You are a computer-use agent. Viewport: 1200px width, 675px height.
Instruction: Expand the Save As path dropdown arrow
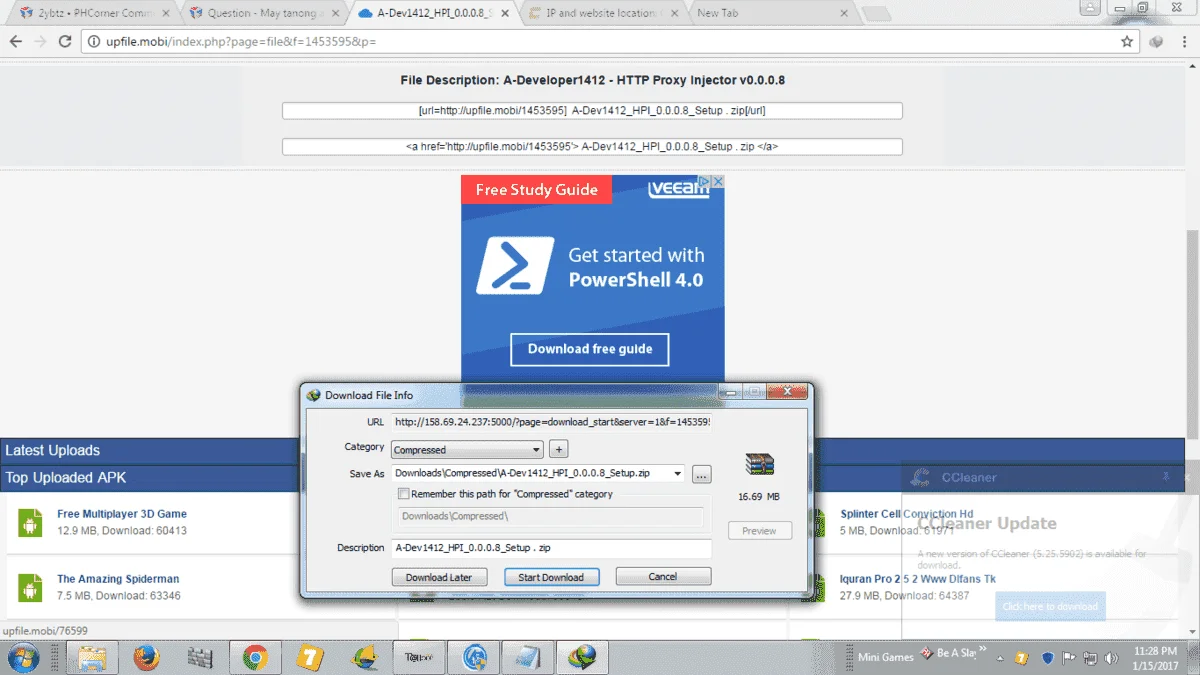pos(678,473)
